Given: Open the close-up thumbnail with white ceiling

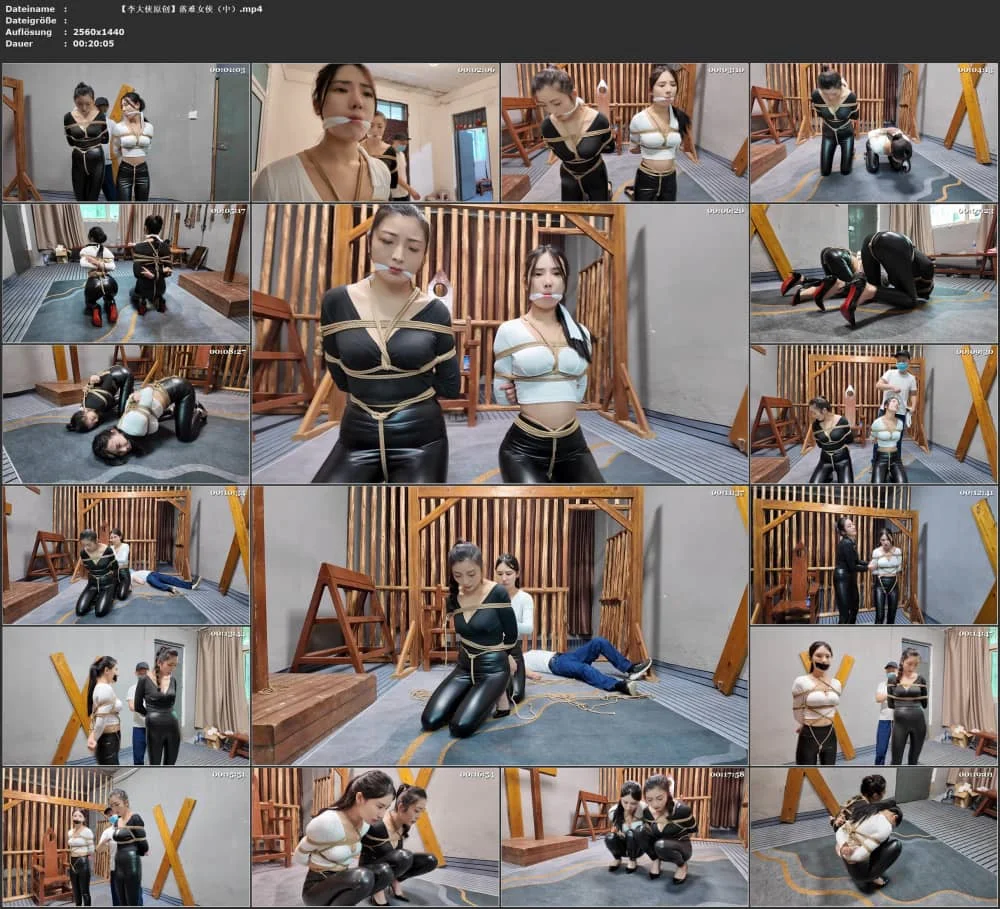Looking at the screenshot, I should pos(375,133).
